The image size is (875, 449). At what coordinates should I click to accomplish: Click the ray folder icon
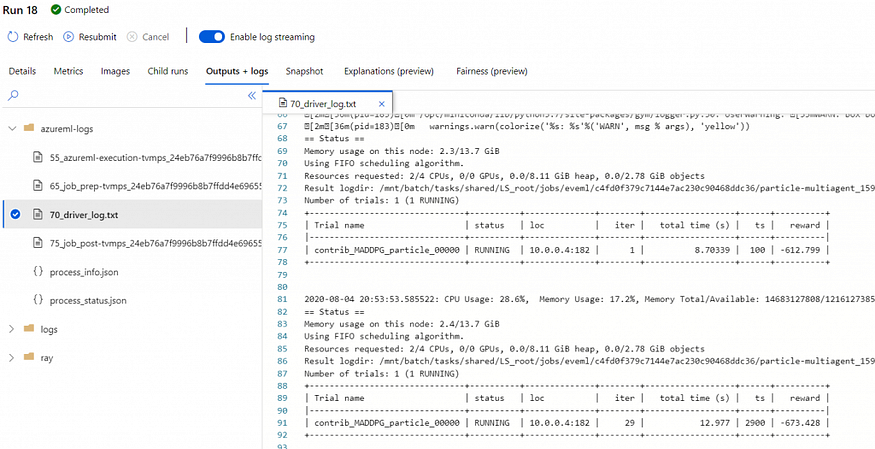click(30, 358)
